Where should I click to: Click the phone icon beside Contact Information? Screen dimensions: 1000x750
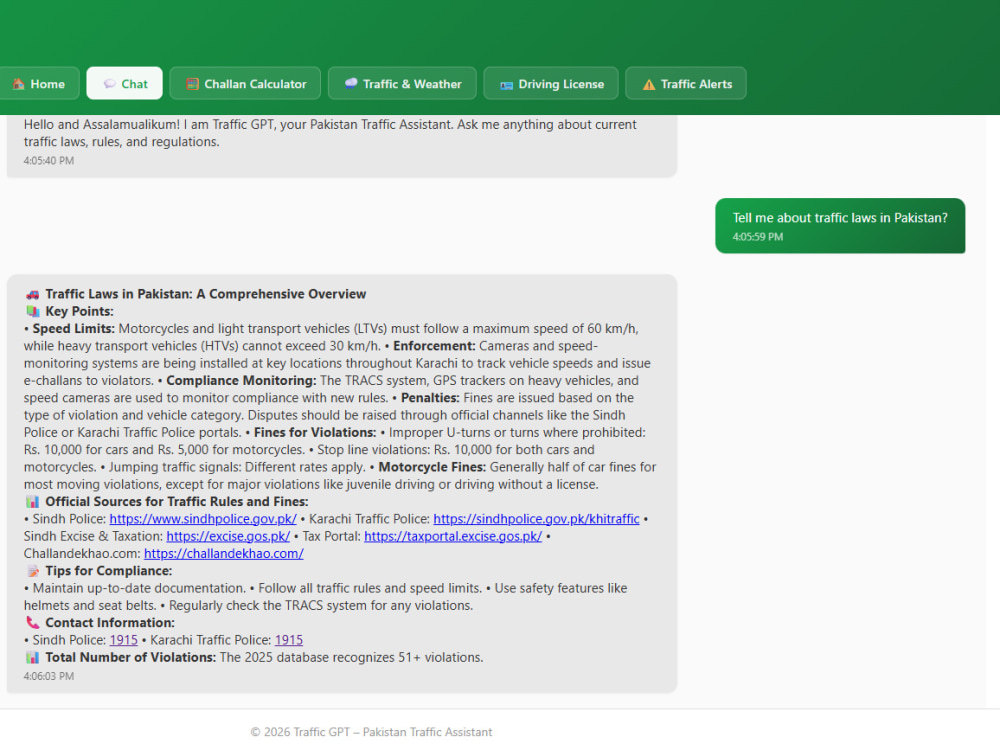click(x=33, y=622)
